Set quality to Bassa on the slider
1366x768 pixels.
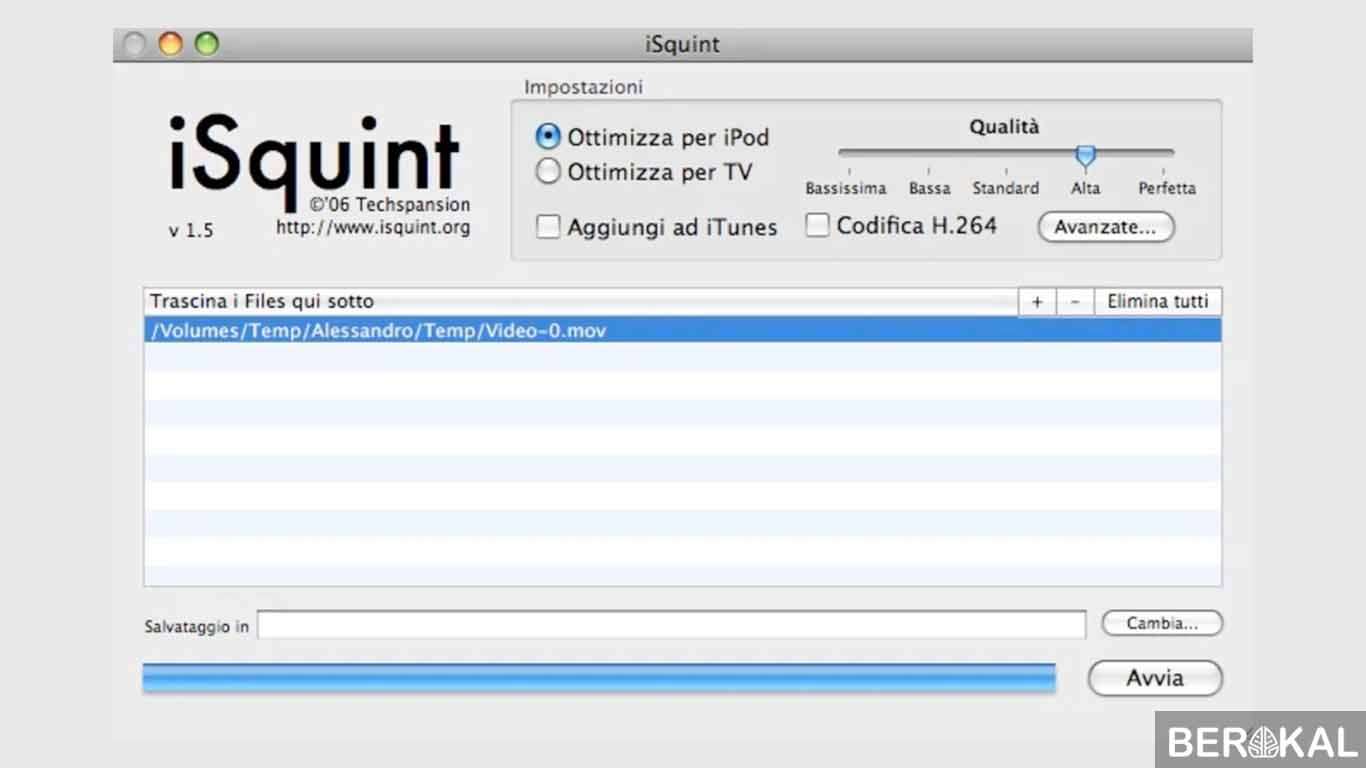tap(929, 187)
